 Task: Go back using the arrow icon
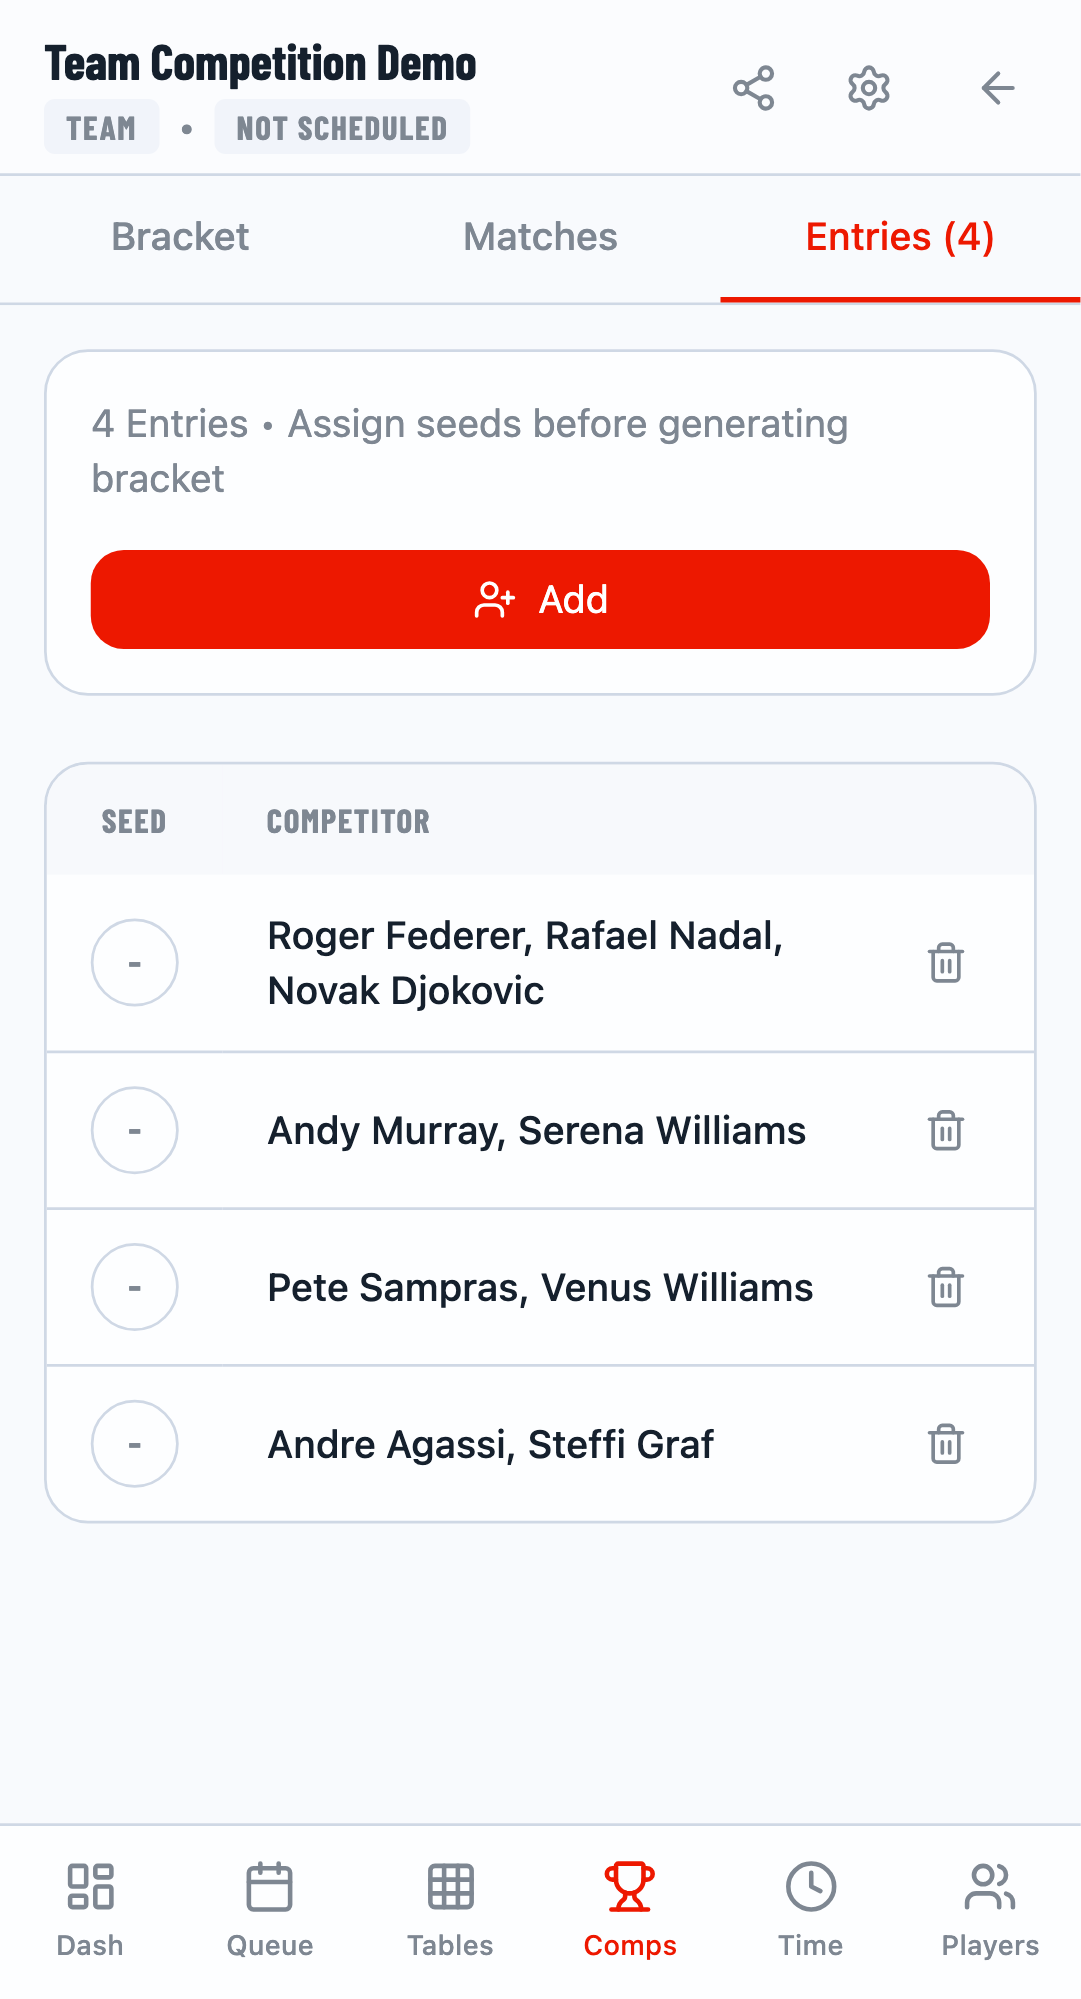coord(997,89)
